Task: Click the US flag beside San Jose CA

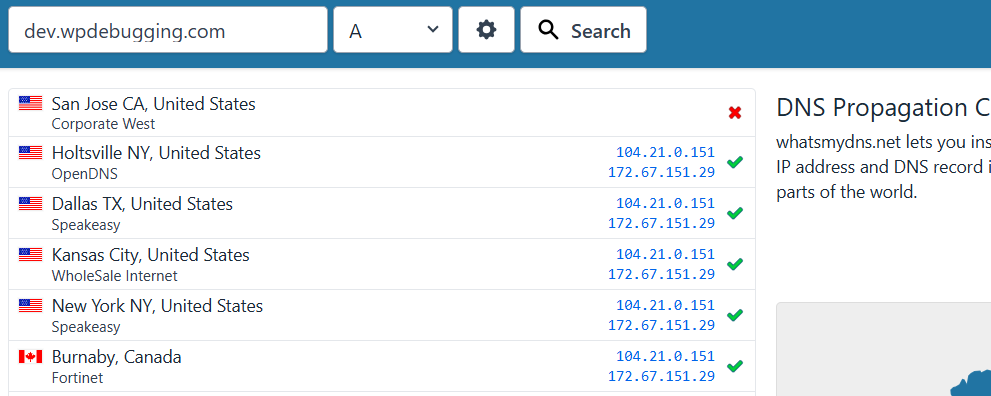Action: [x=30, y=103]
